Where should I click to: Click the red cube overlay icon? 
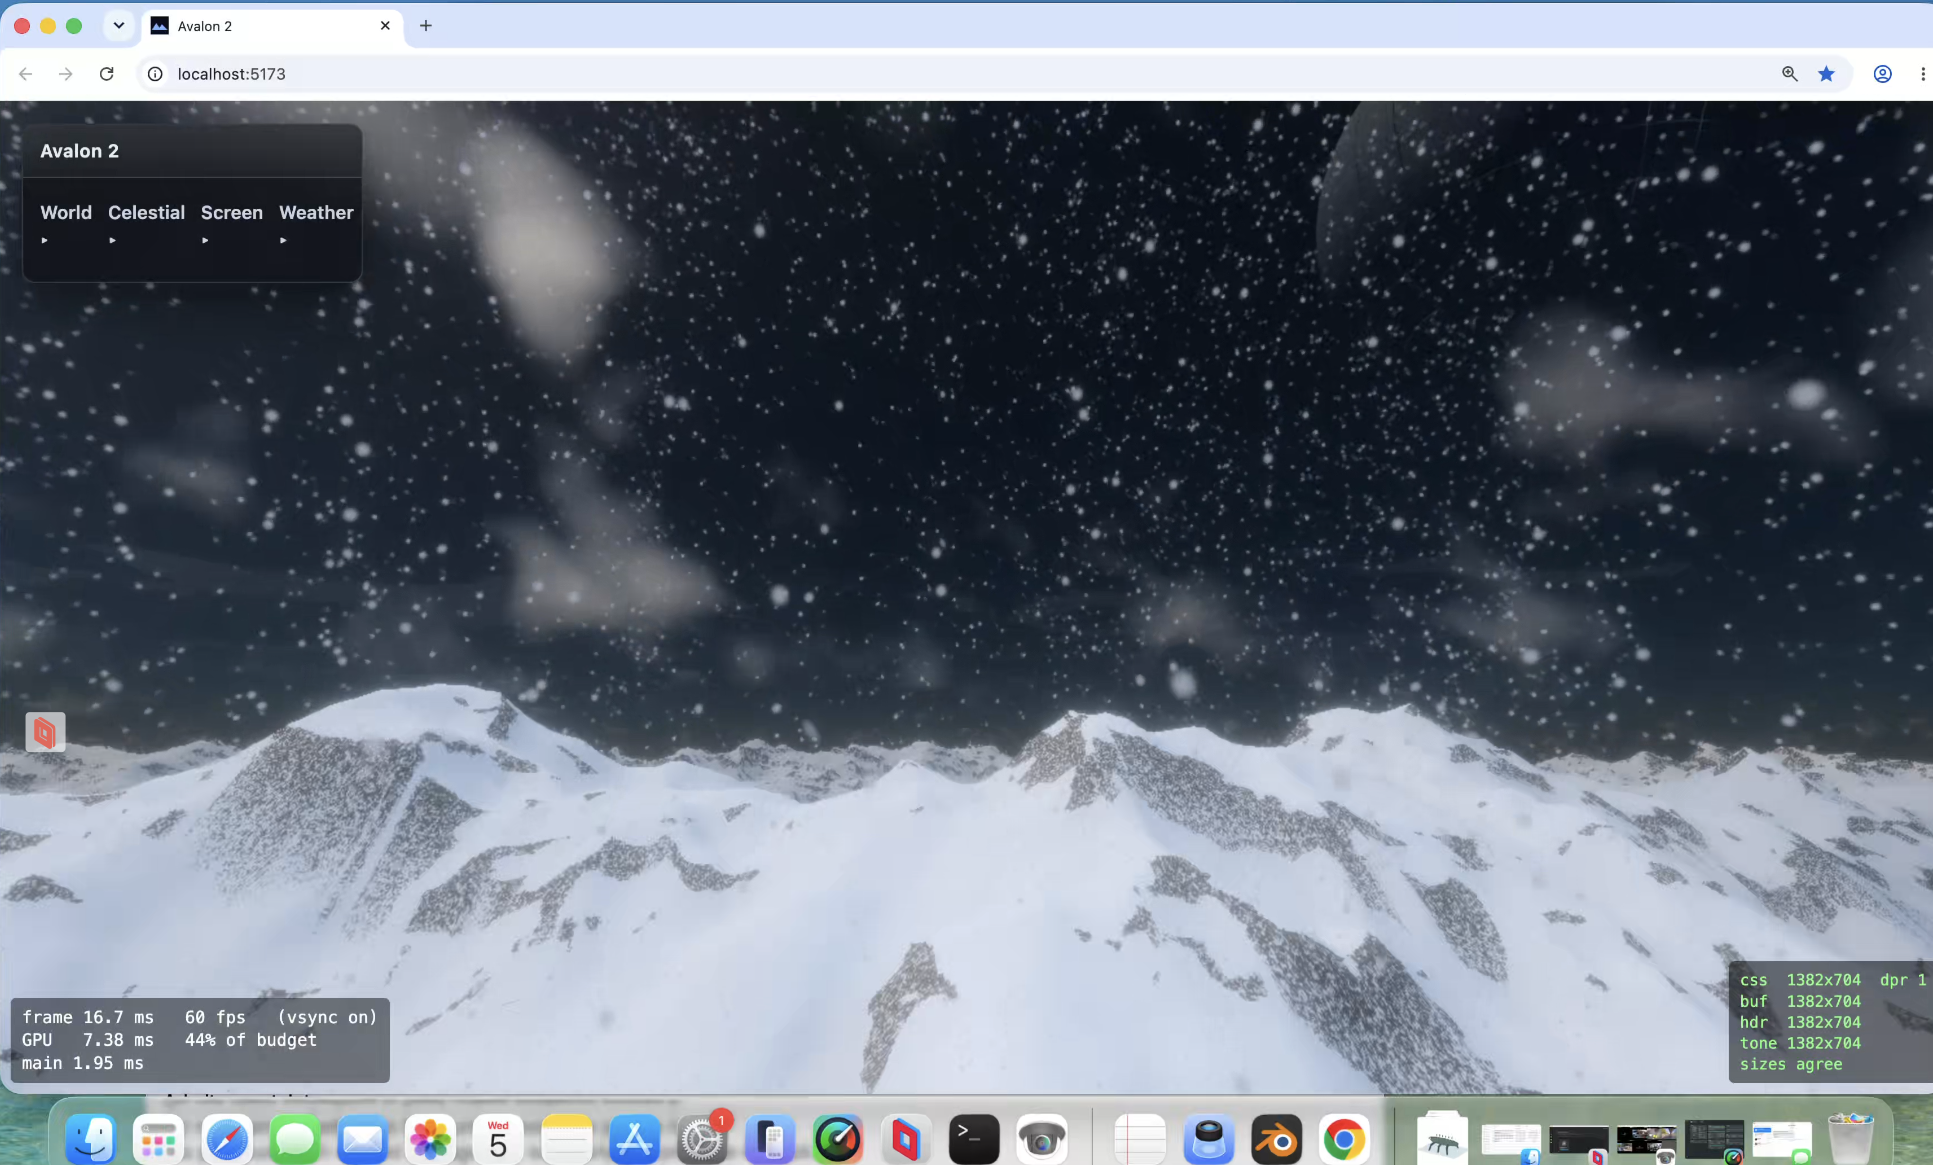pos(45,732)
